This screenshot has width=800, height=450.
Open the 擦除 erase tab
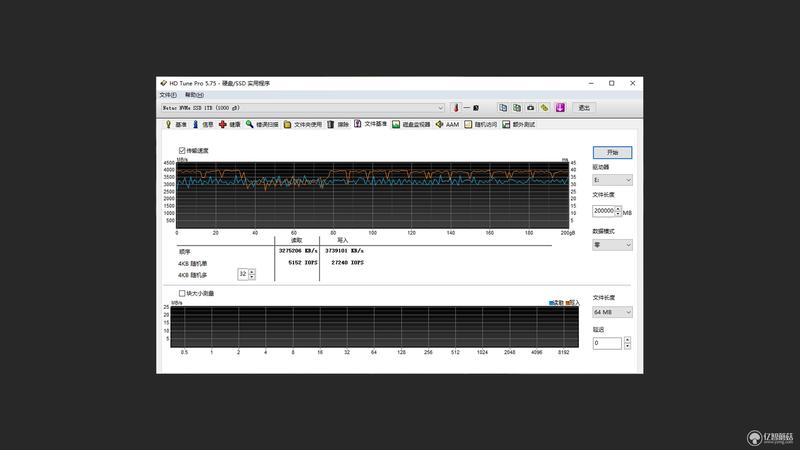click(338, 124)
